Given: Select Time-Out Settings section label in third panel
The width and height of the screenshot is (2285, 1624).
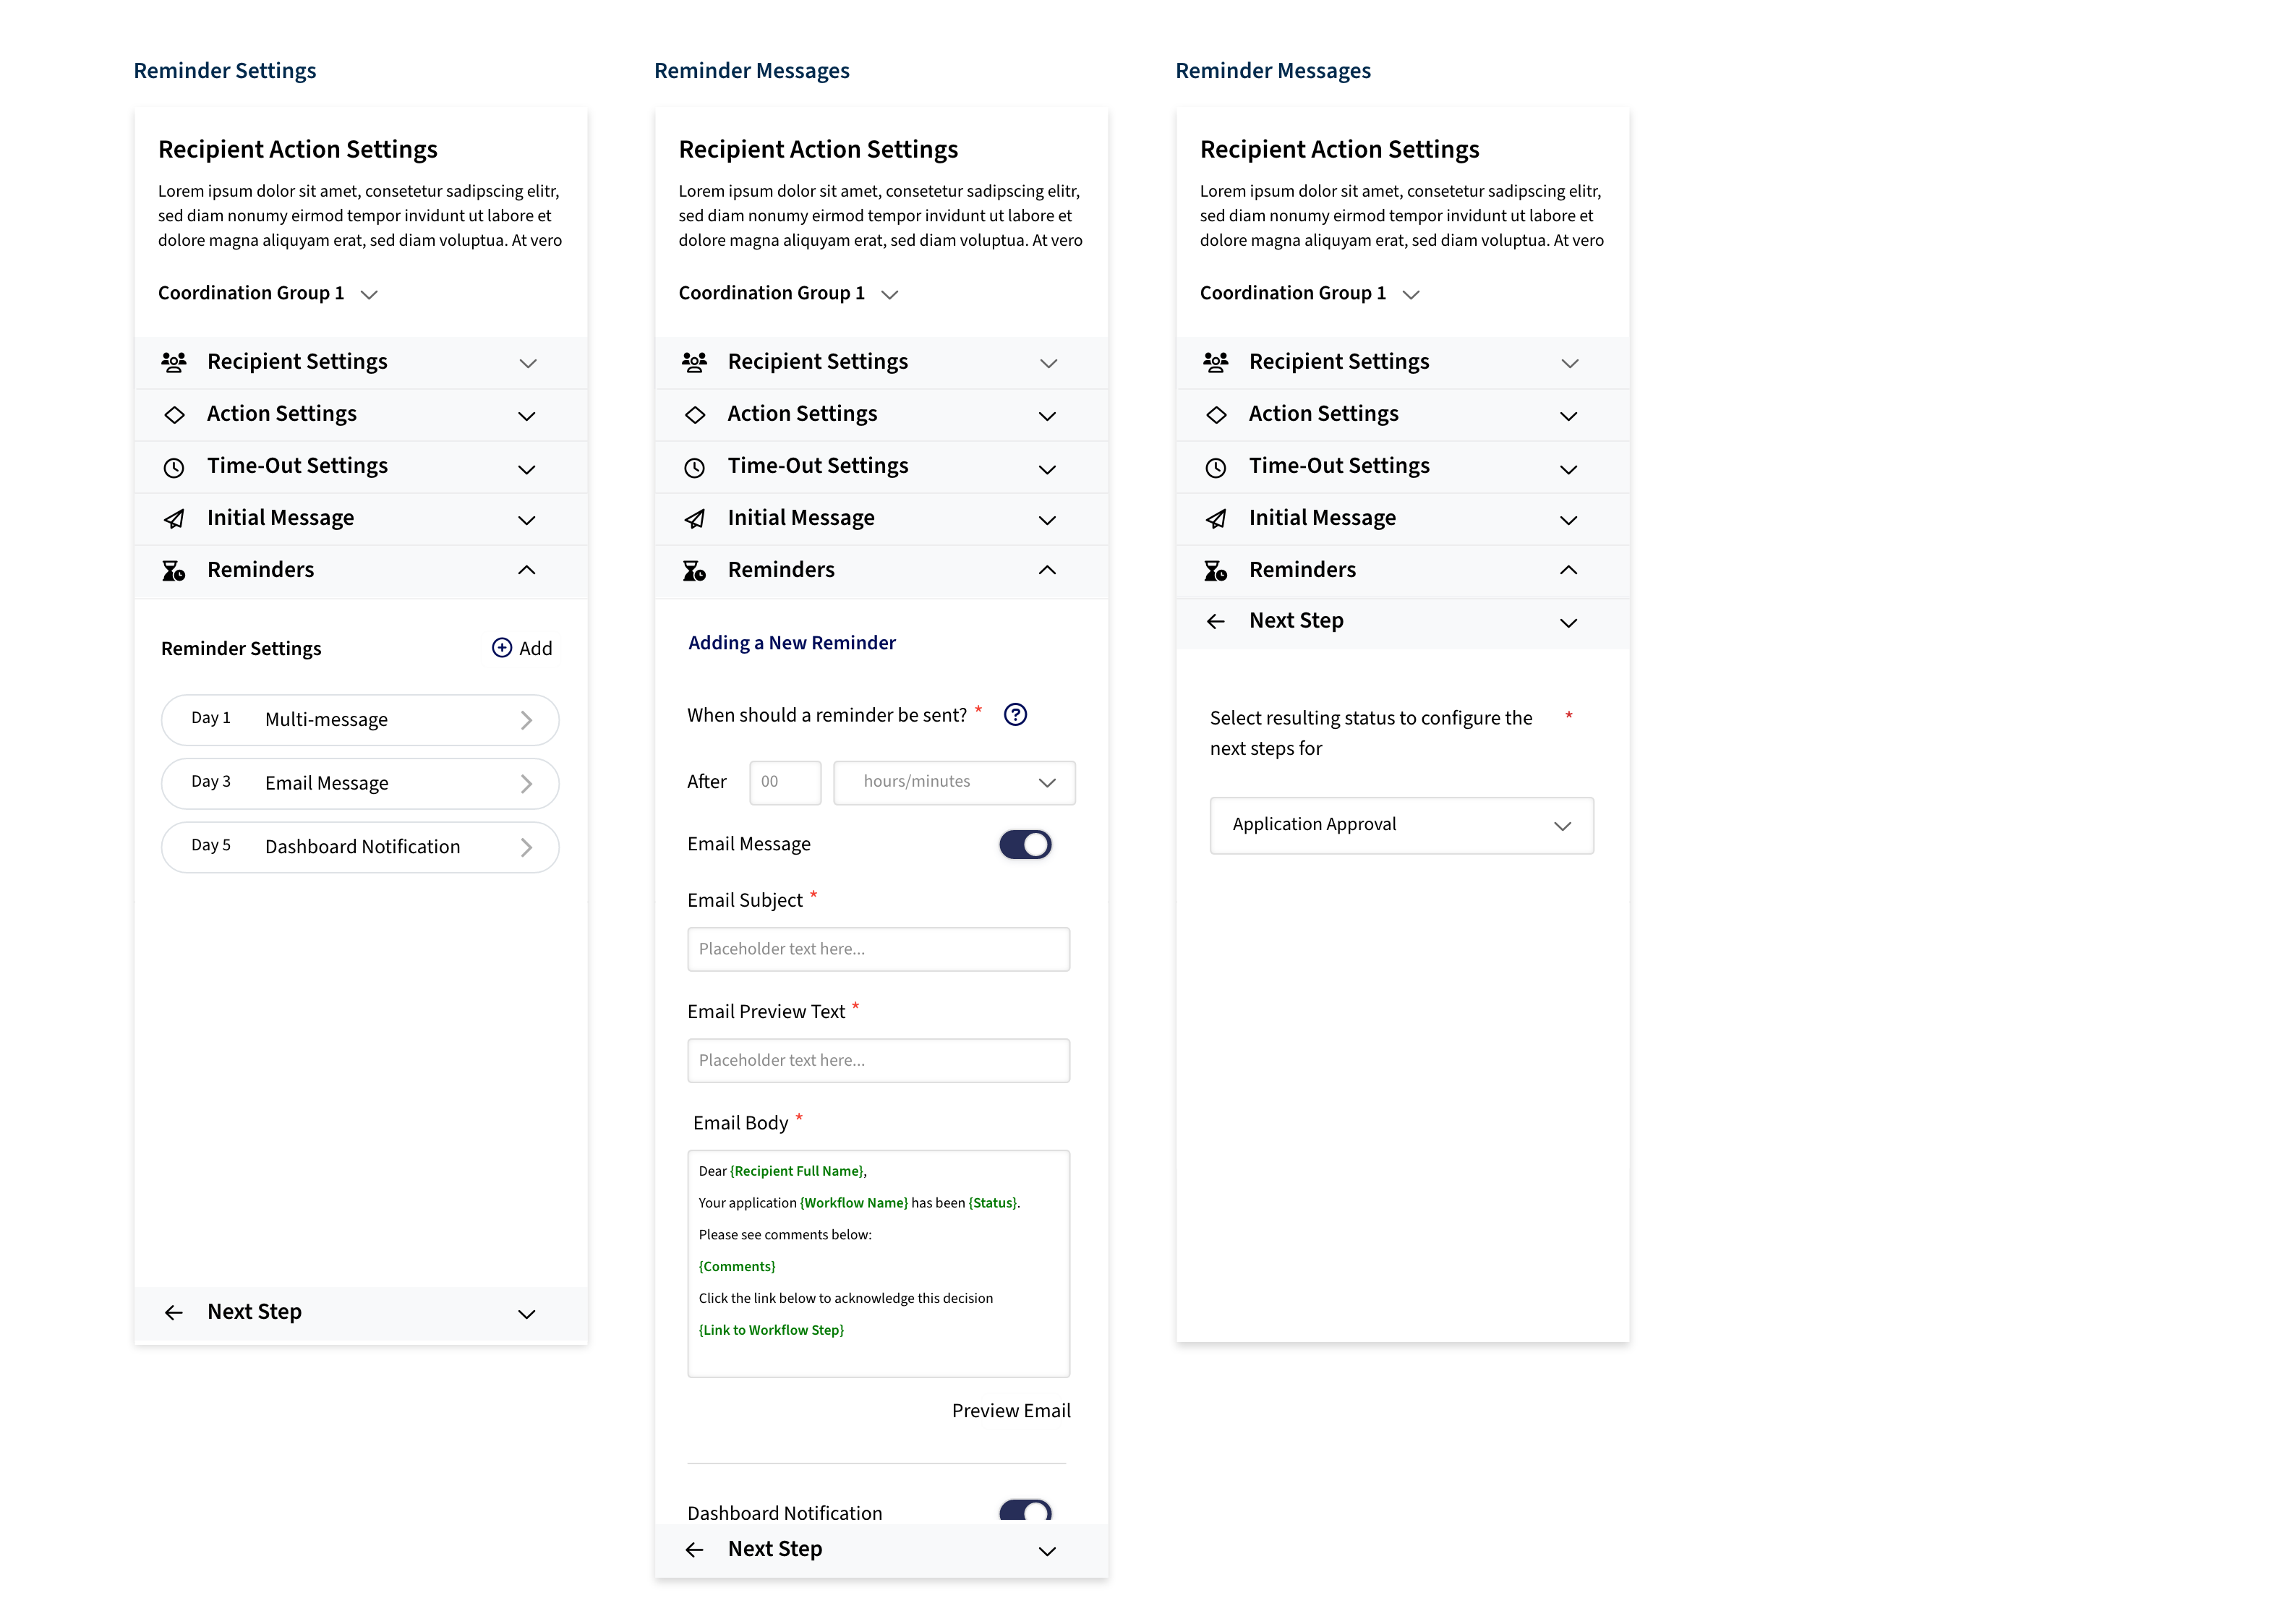Looking at the screenshot, I should click(1339, 466).
